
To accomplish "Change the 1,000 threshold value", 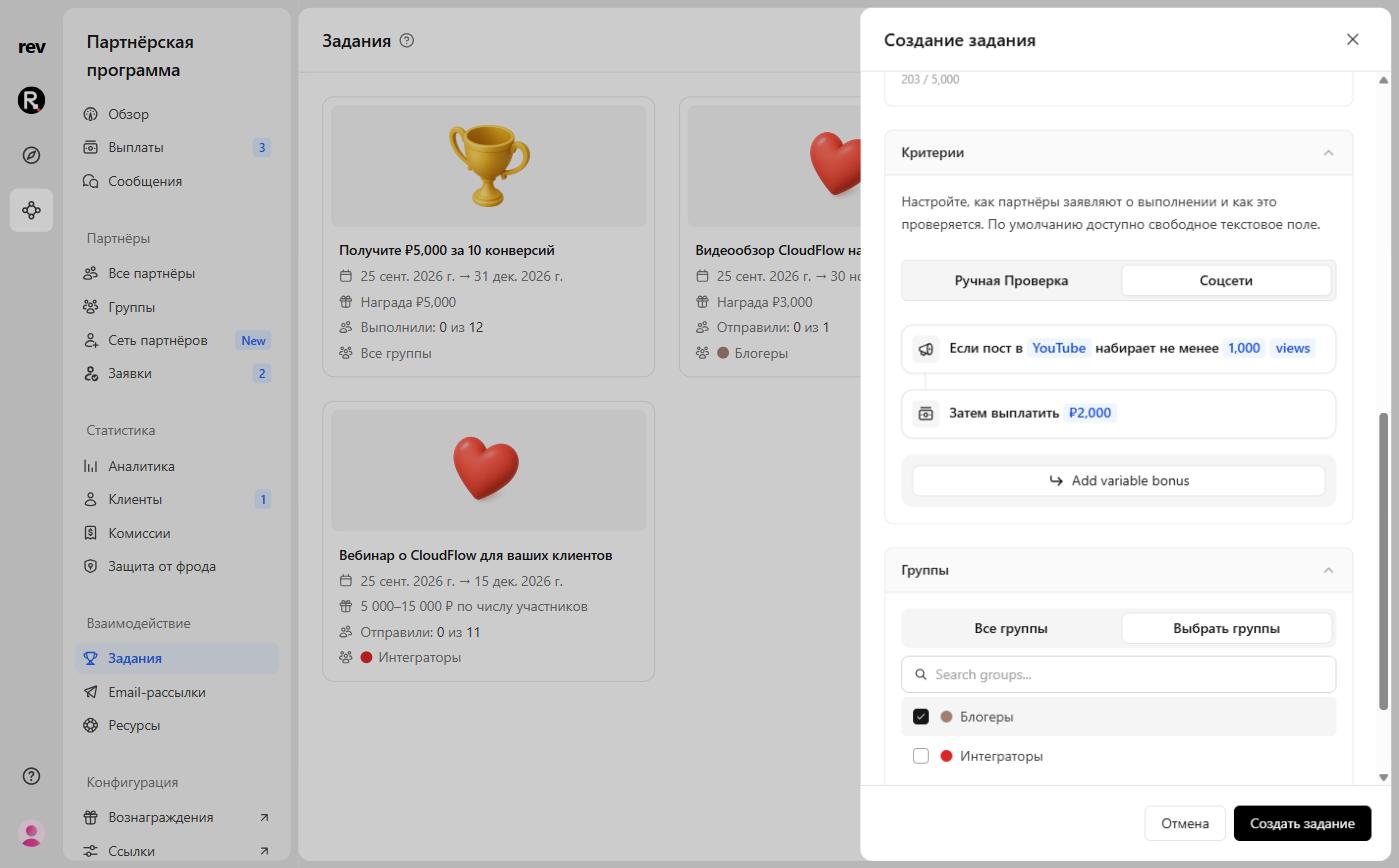I will (x=1244, y=348).
